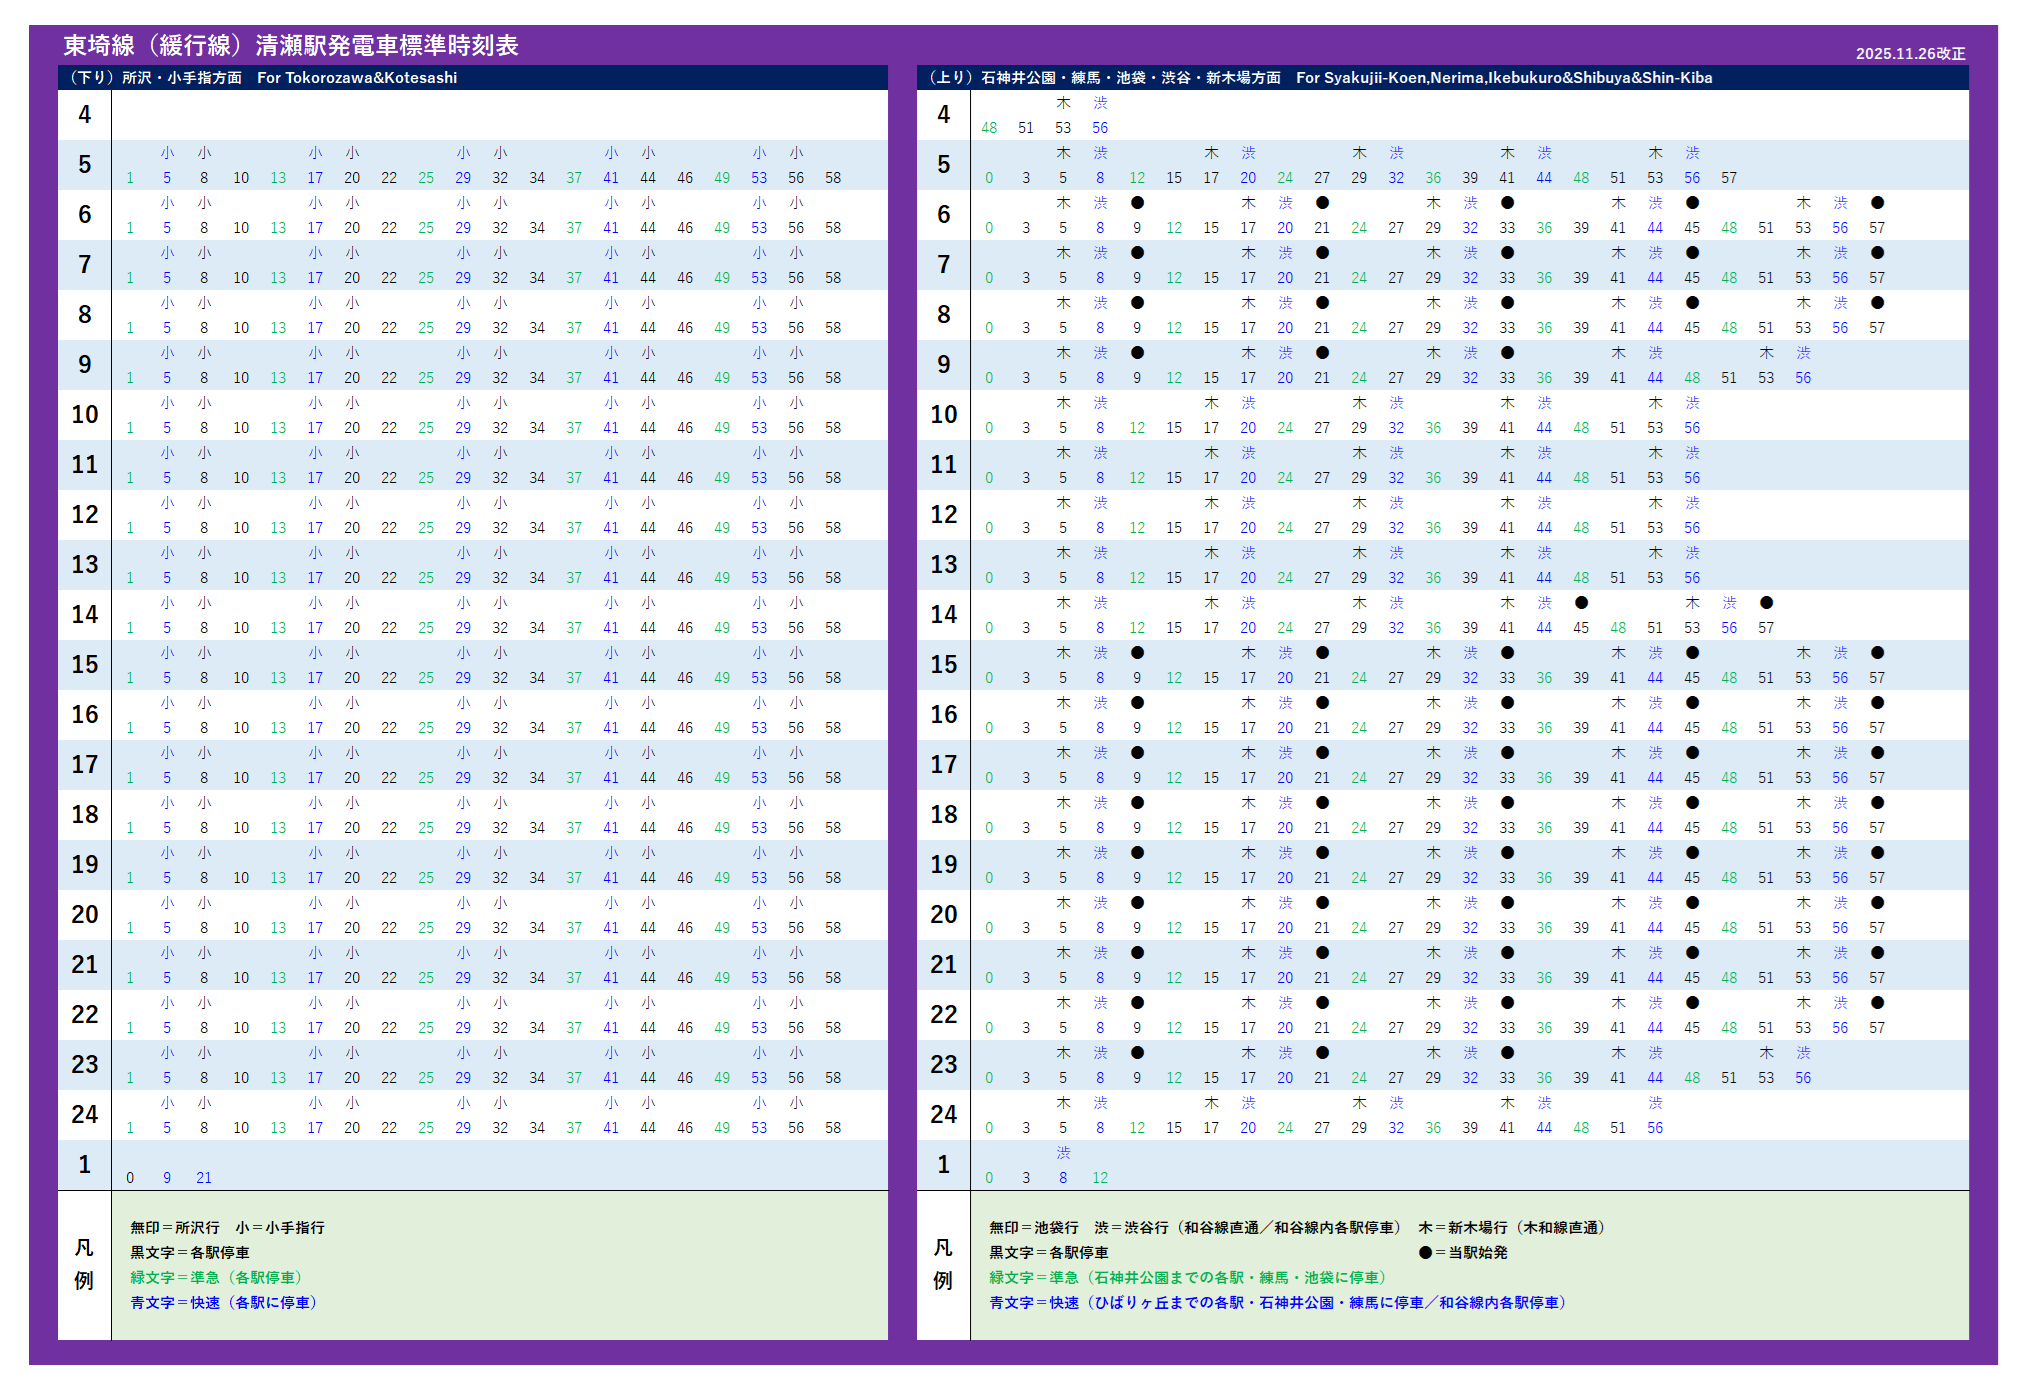
Task: Select the inbound header For Syakujii-Koen,Nerima,Ikebukuro
Action: [1503, 78]
